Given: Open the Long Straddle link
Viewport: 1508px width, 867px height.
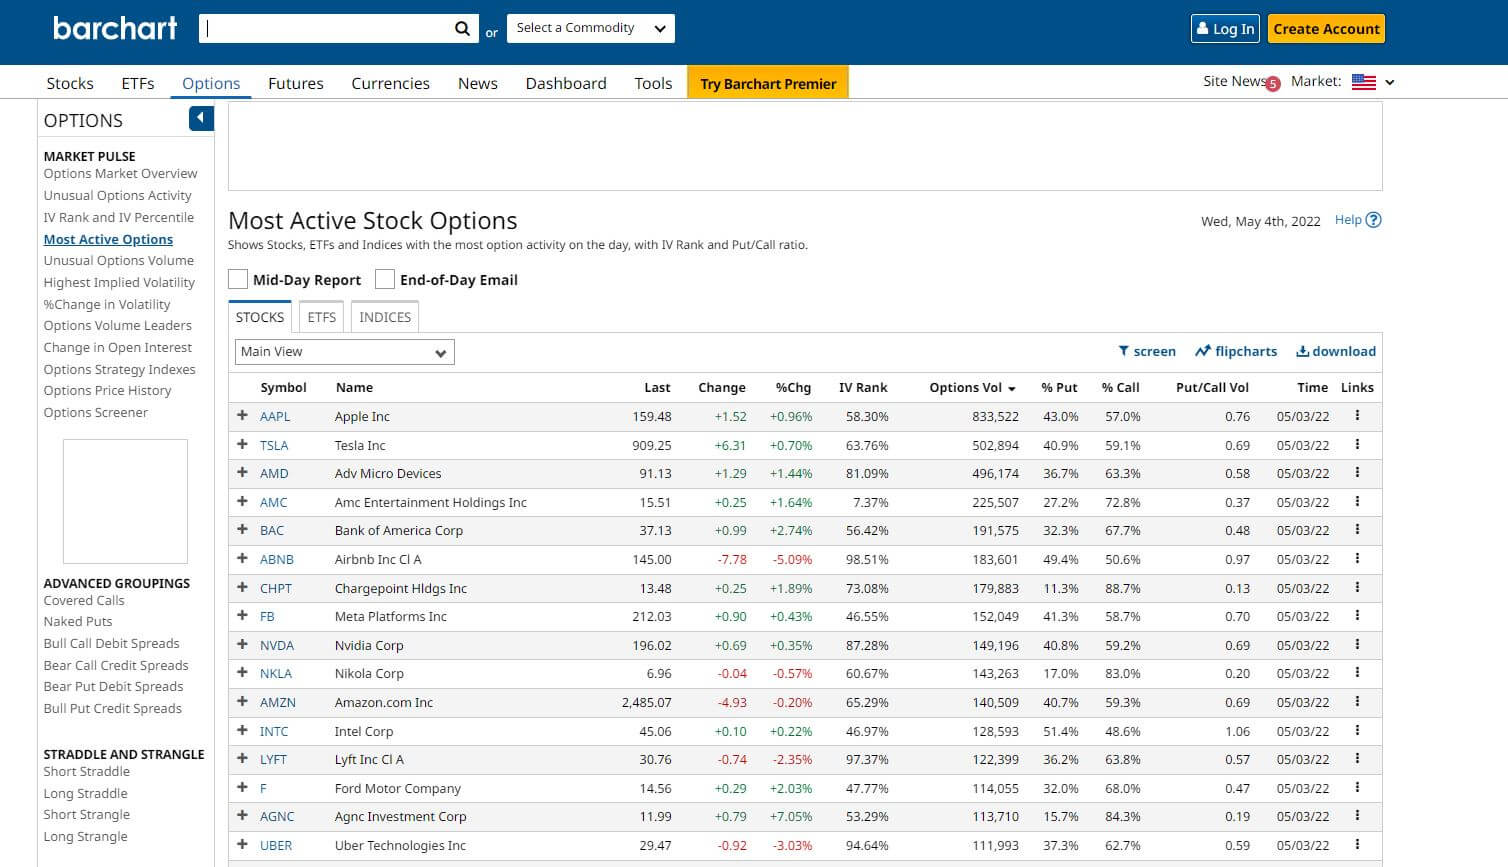Looking at the screenshot, I should pos(85,793).
